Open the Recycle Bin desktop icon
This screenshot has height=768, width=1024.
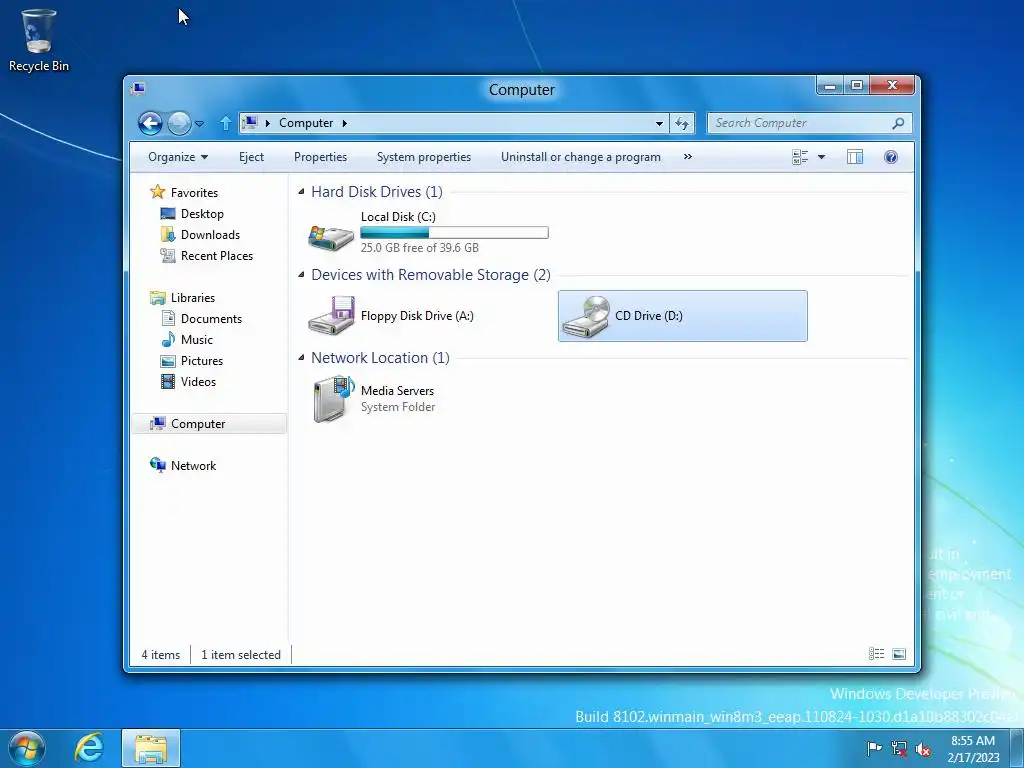(39, 40)
